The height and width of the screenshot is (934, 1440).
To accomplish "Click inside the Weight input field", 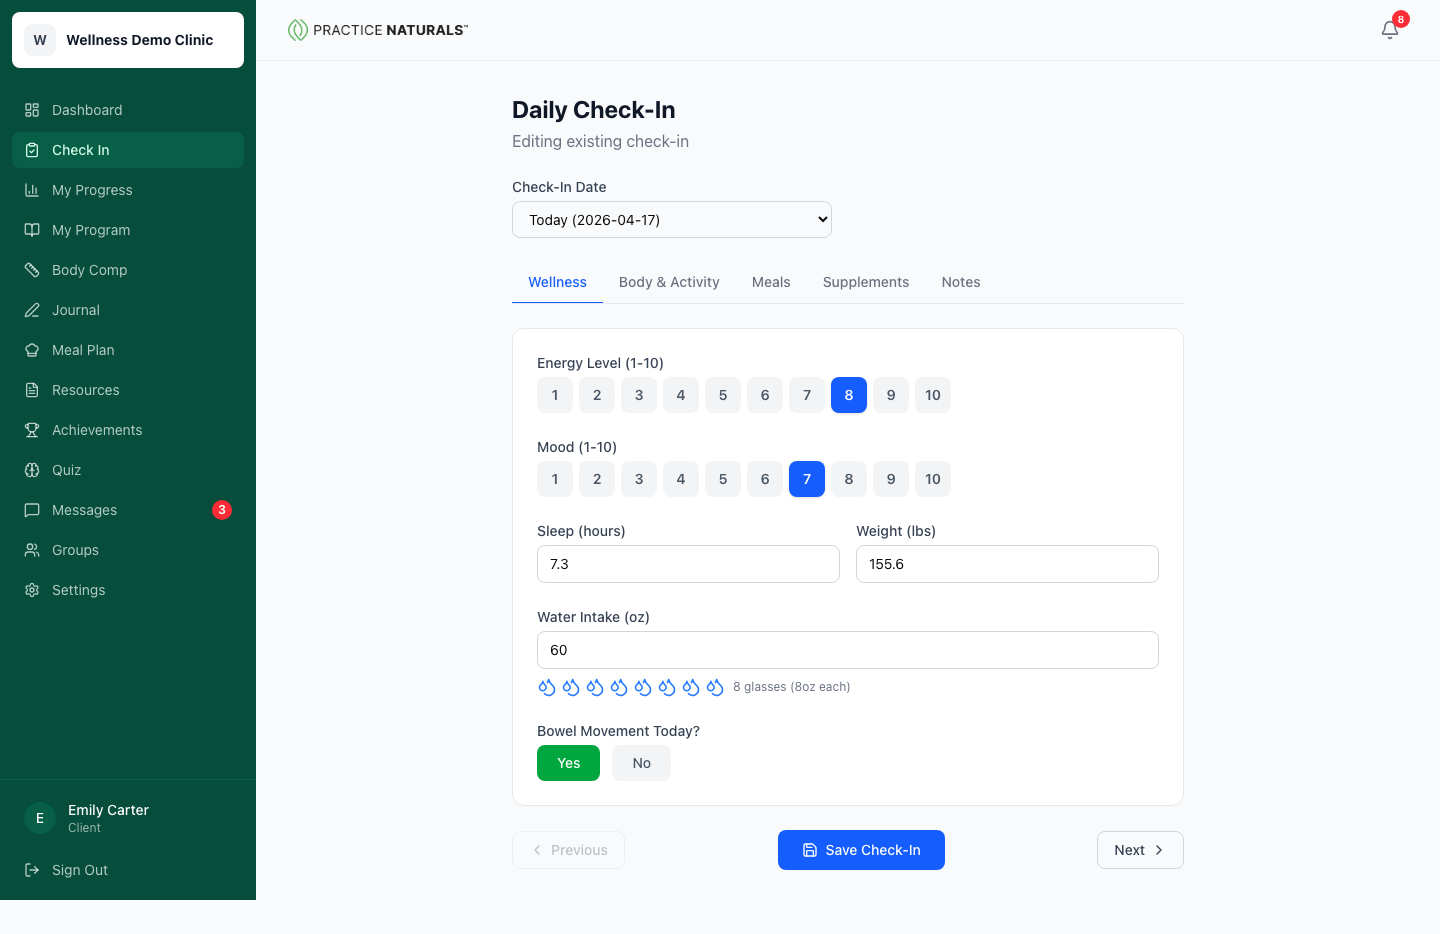I will pyautogui.click(x=1006, y=564).
